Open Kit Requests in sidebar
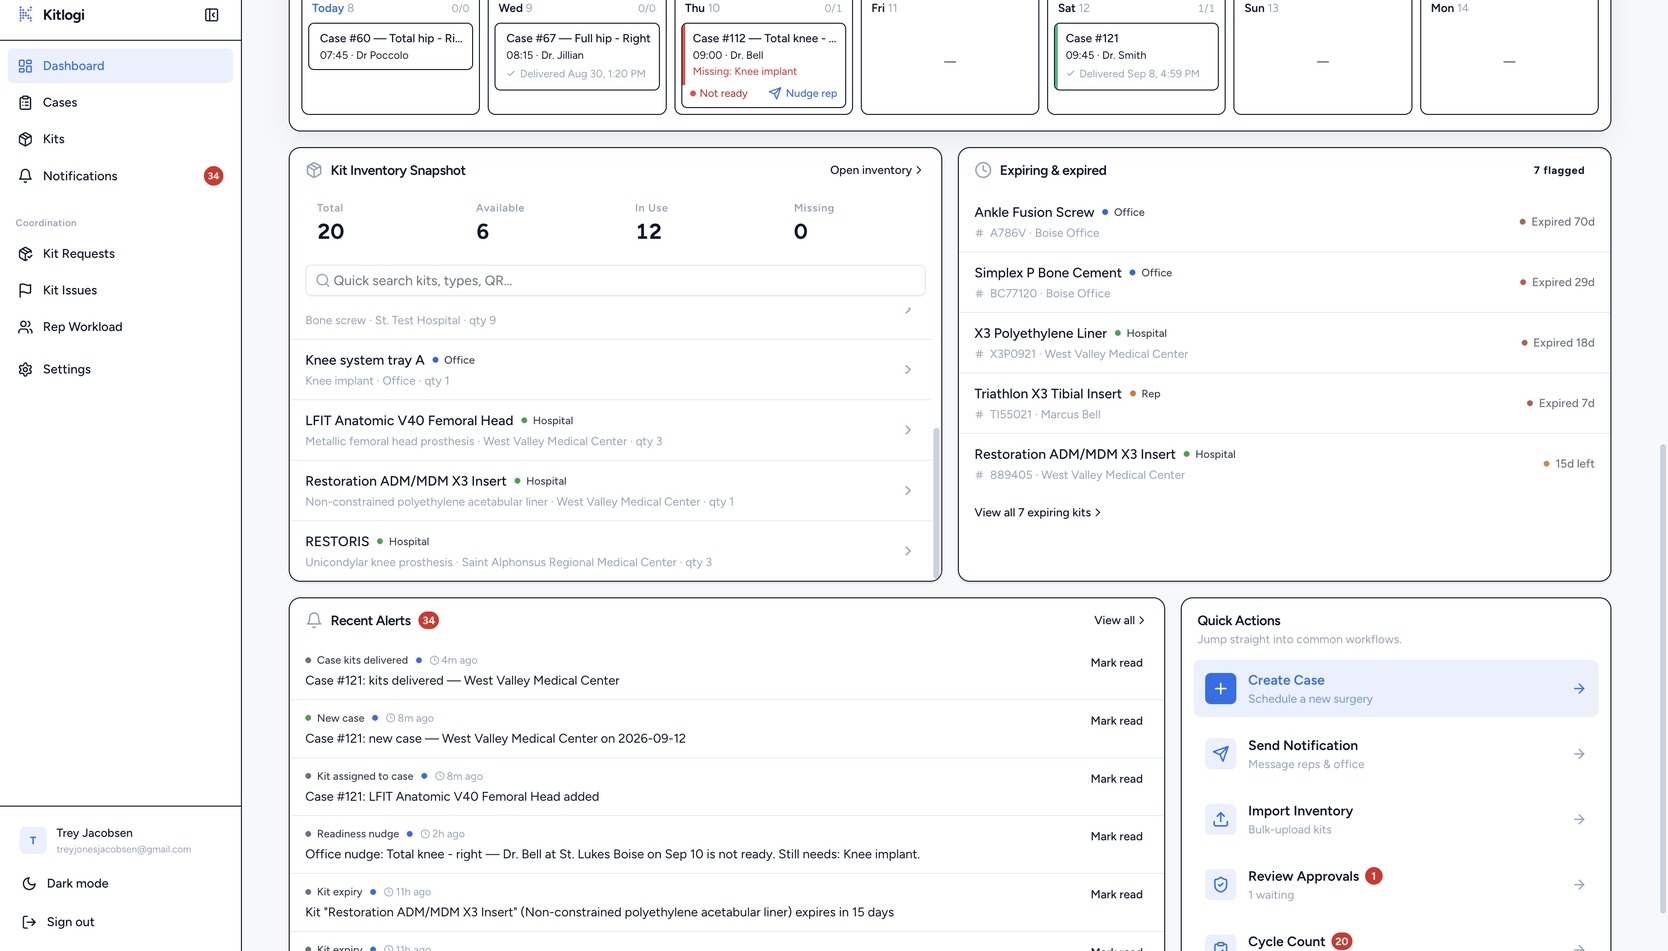 120,254
